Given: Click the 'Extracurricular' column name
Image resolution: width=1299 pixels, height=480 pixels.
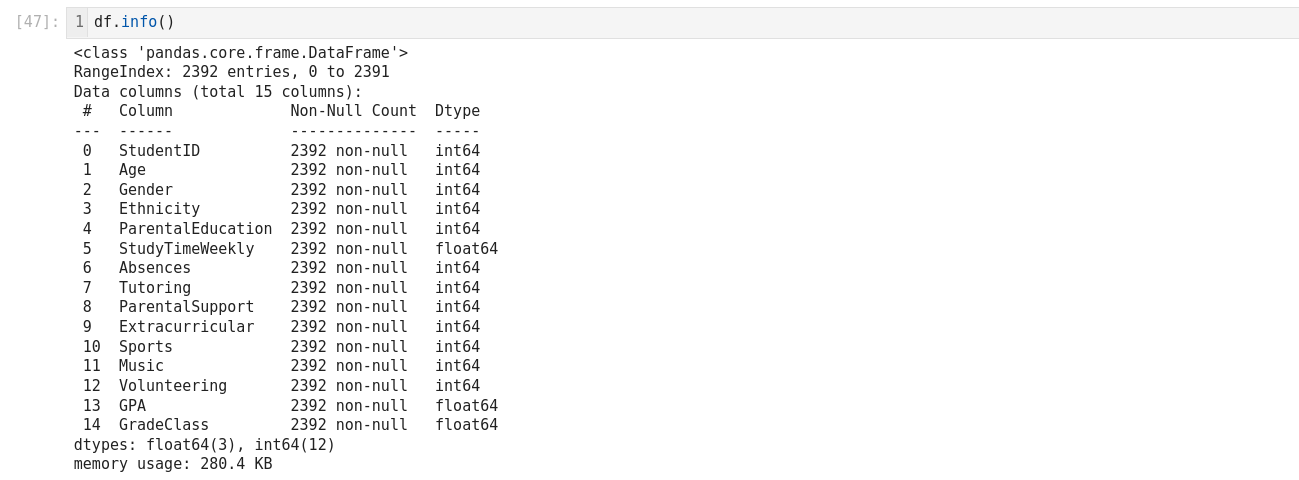Looking at the screenshot, I should 186,327.
